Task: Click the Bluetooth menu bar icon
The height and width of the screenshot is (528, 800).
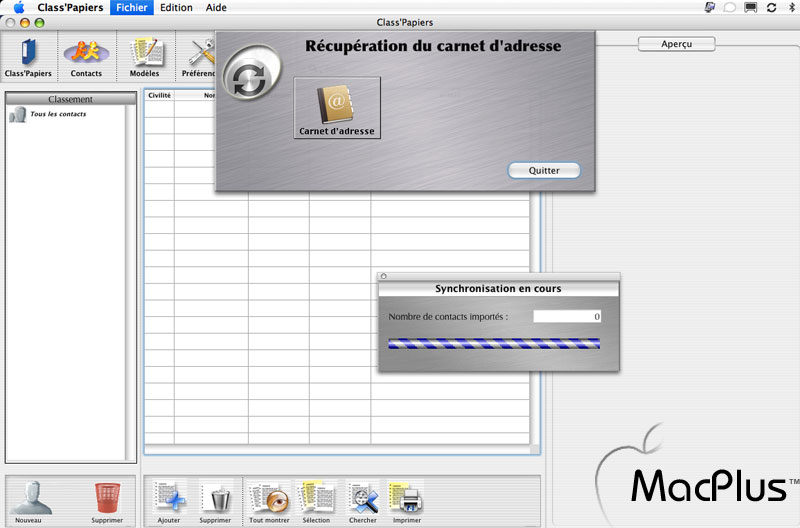Action: click(791, 7)
